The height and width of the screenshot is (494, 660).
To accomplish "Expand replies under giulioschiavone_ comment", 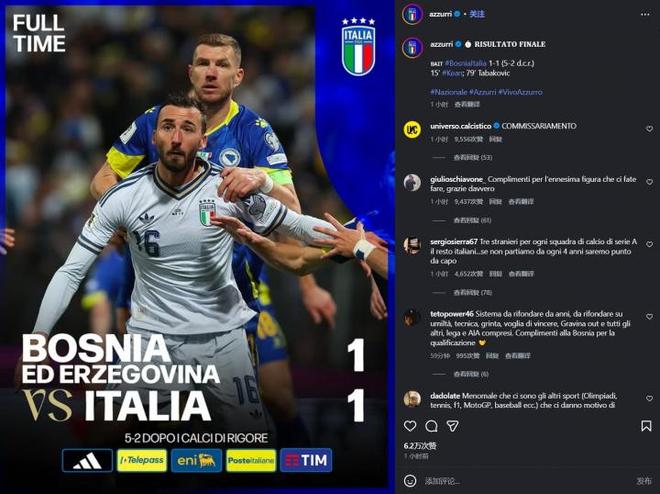I will tap(472, 220).
